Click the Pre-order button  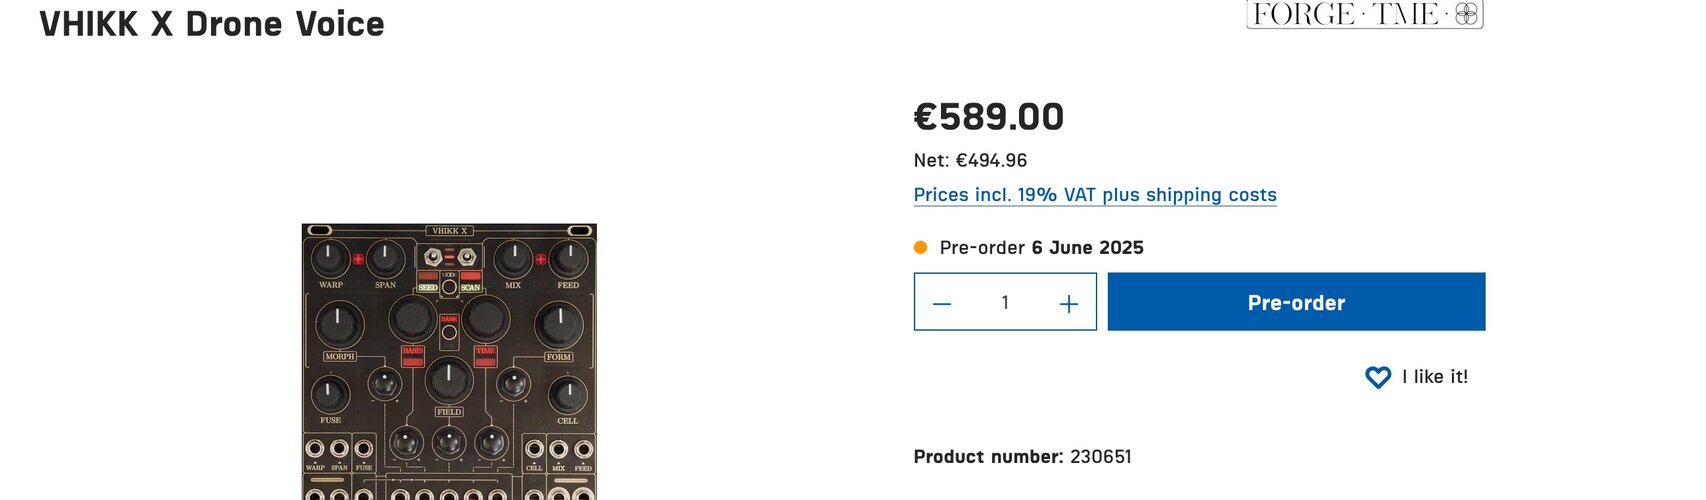coord(1296,302)
